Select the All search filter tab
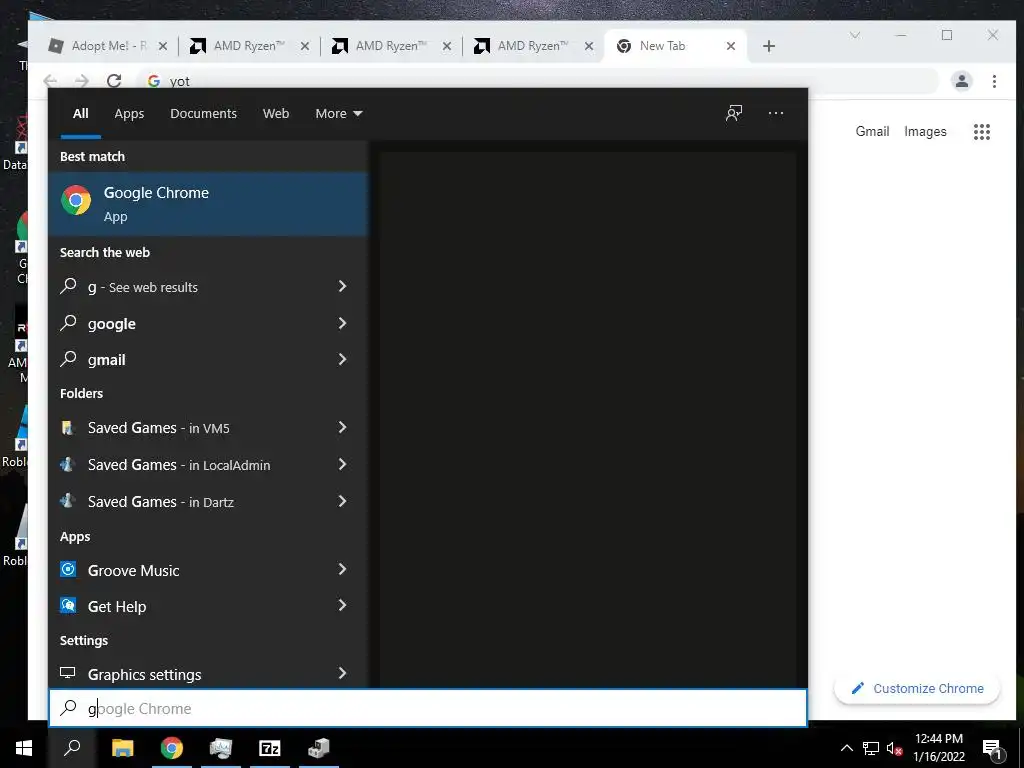This screenshot has width=1024, height=768. tap(80, 114)
